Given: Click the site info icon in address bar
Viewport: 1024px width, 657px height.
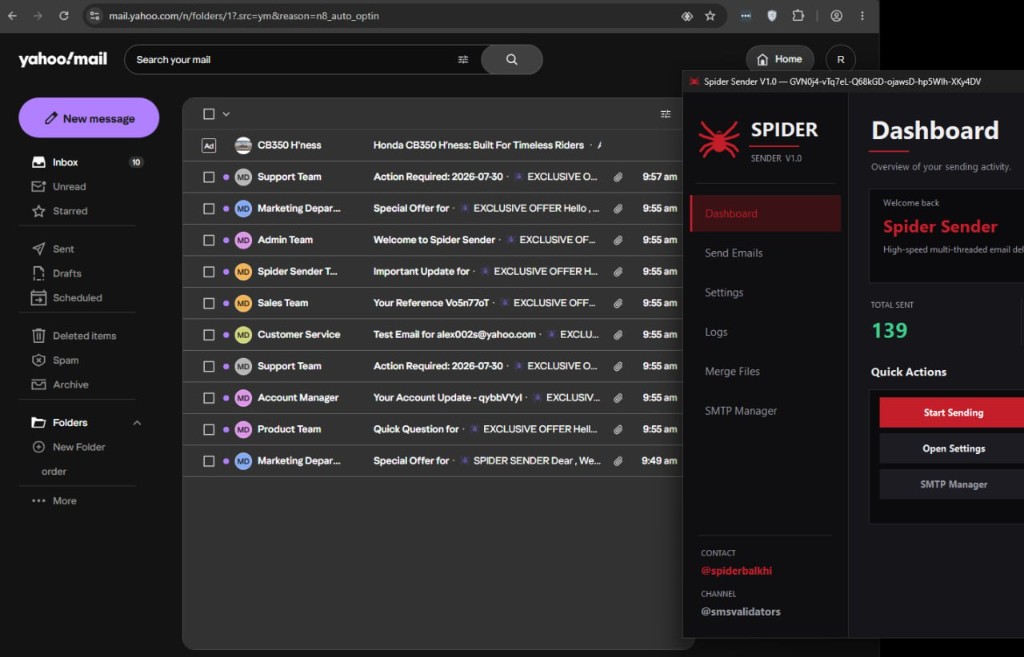Looking at the screenshot, I should pos(94,16).
